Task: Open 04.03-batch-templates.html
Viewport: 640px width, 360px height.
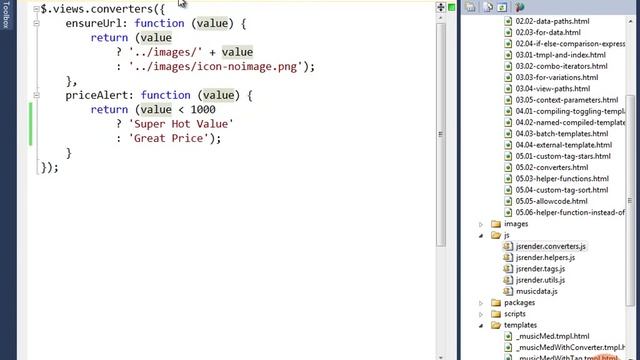Action: (x=562, y=133)
